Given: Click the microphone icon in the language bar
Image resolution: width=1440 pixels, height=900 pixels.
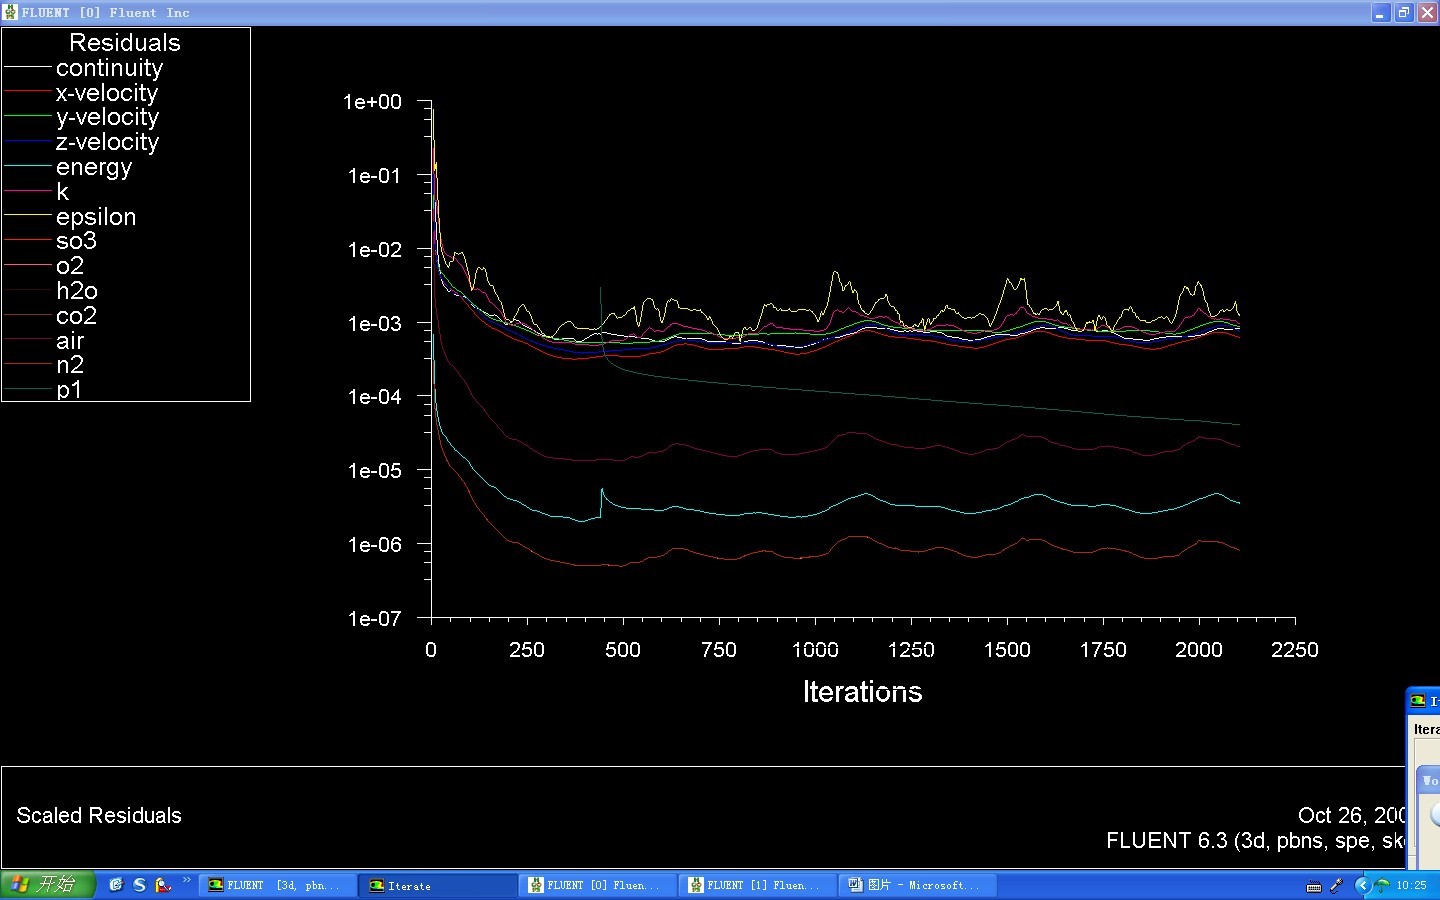Looking at the screenshot, I should pos(1336,885).
